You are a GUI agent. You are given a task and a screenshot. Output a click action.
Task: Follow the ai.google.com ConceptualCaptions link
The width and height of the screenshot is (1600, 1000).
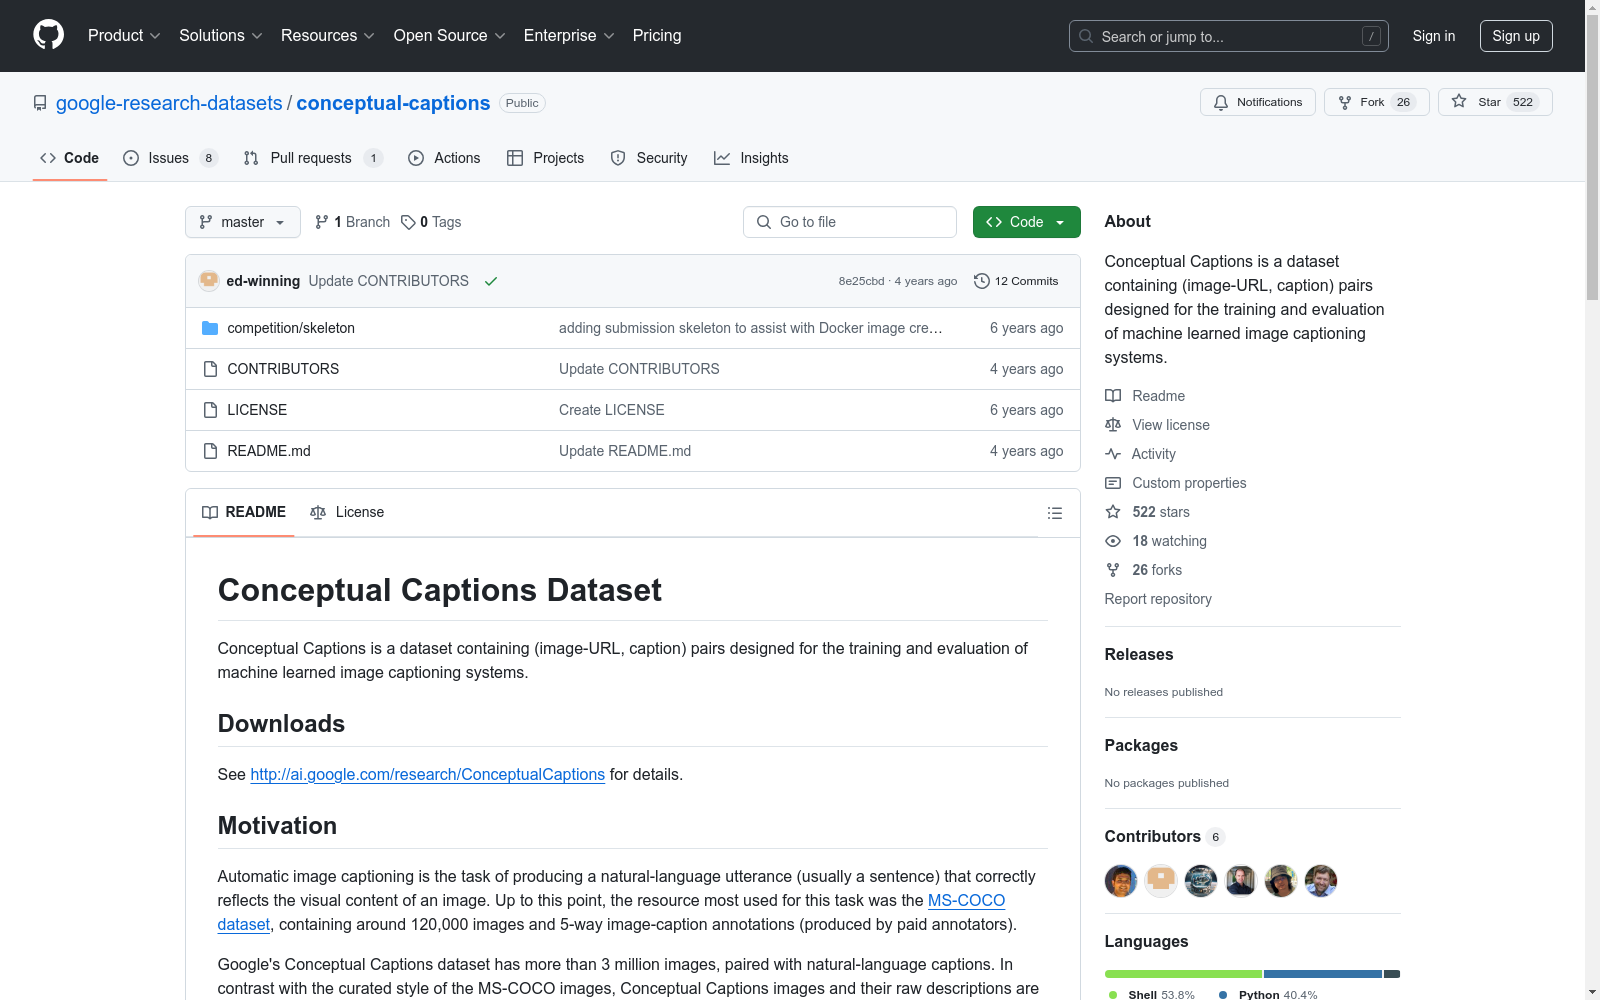(428, 774)
